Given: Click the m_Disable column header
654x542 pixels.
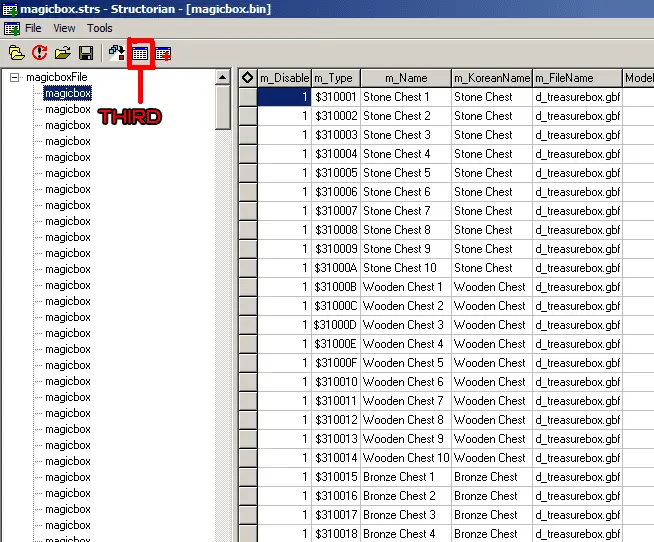Looking at the screenshot, I should tap(284, 78).
